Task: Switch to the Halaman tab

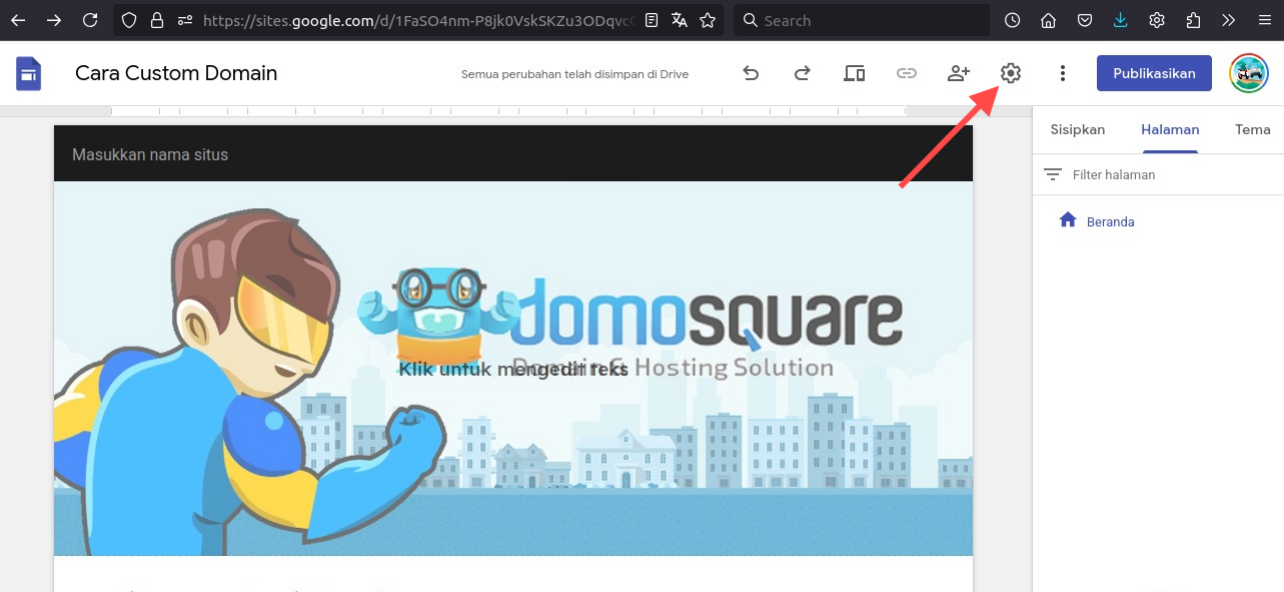Action: (x=1169, y=129)
